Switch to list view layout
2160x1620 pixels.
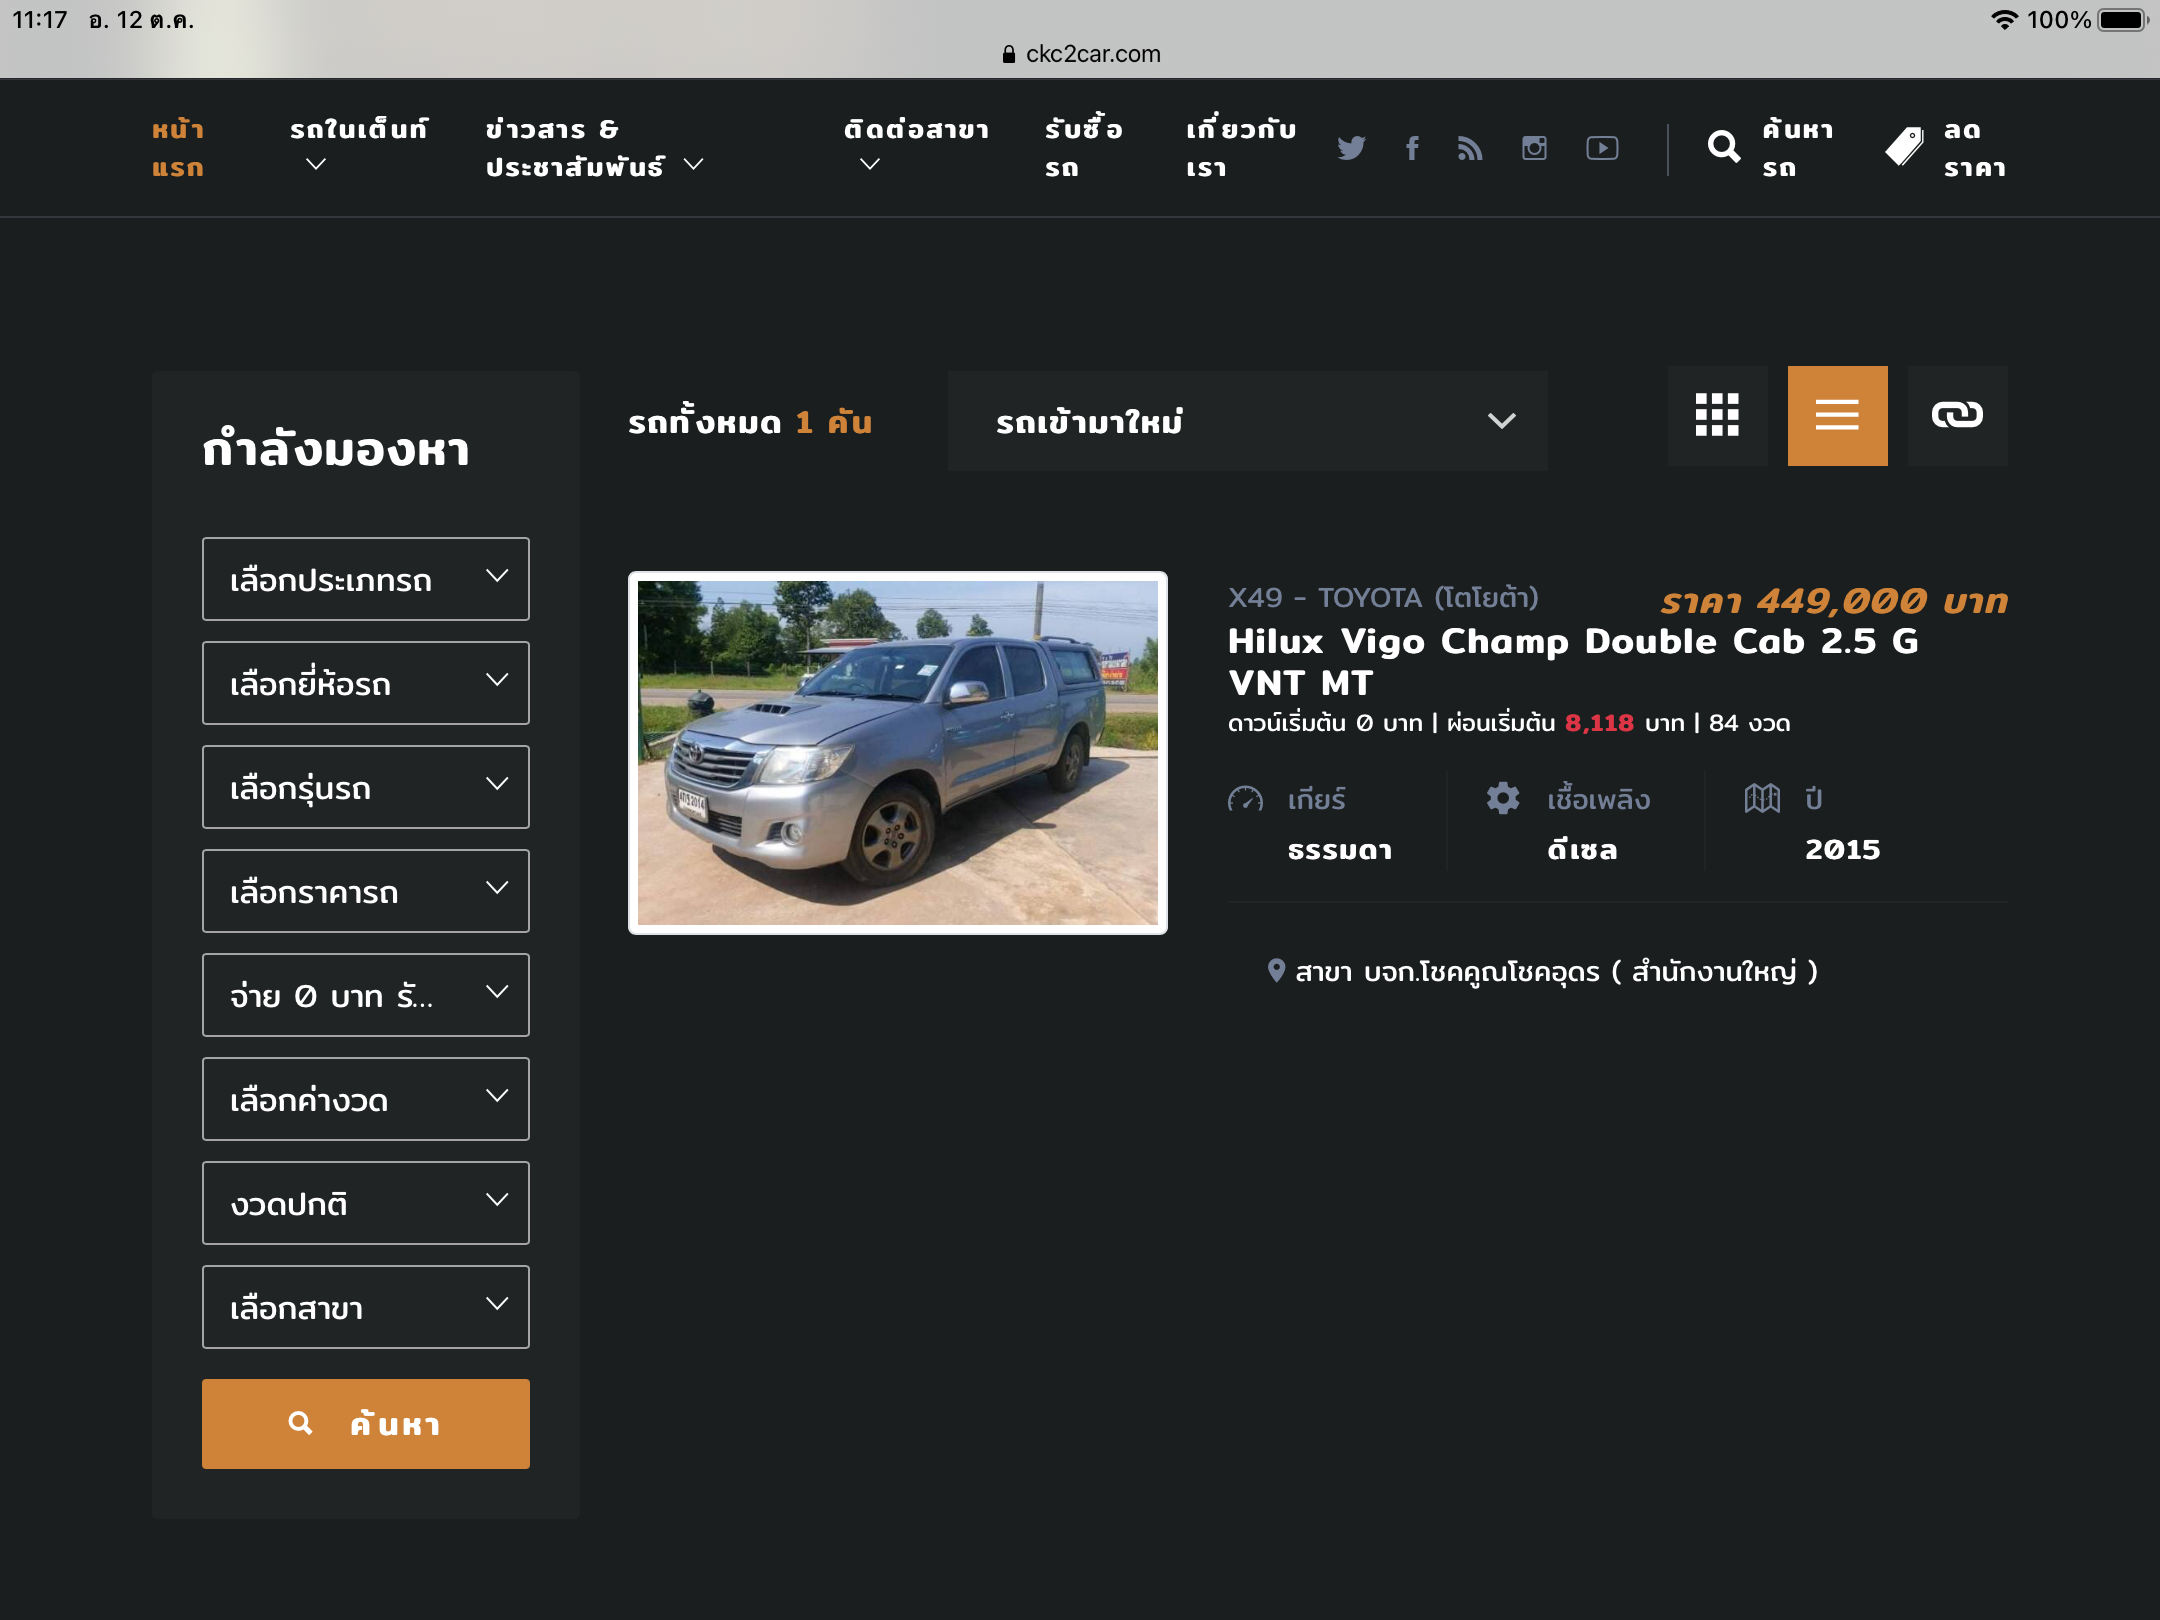click(x=1837, y=415)
